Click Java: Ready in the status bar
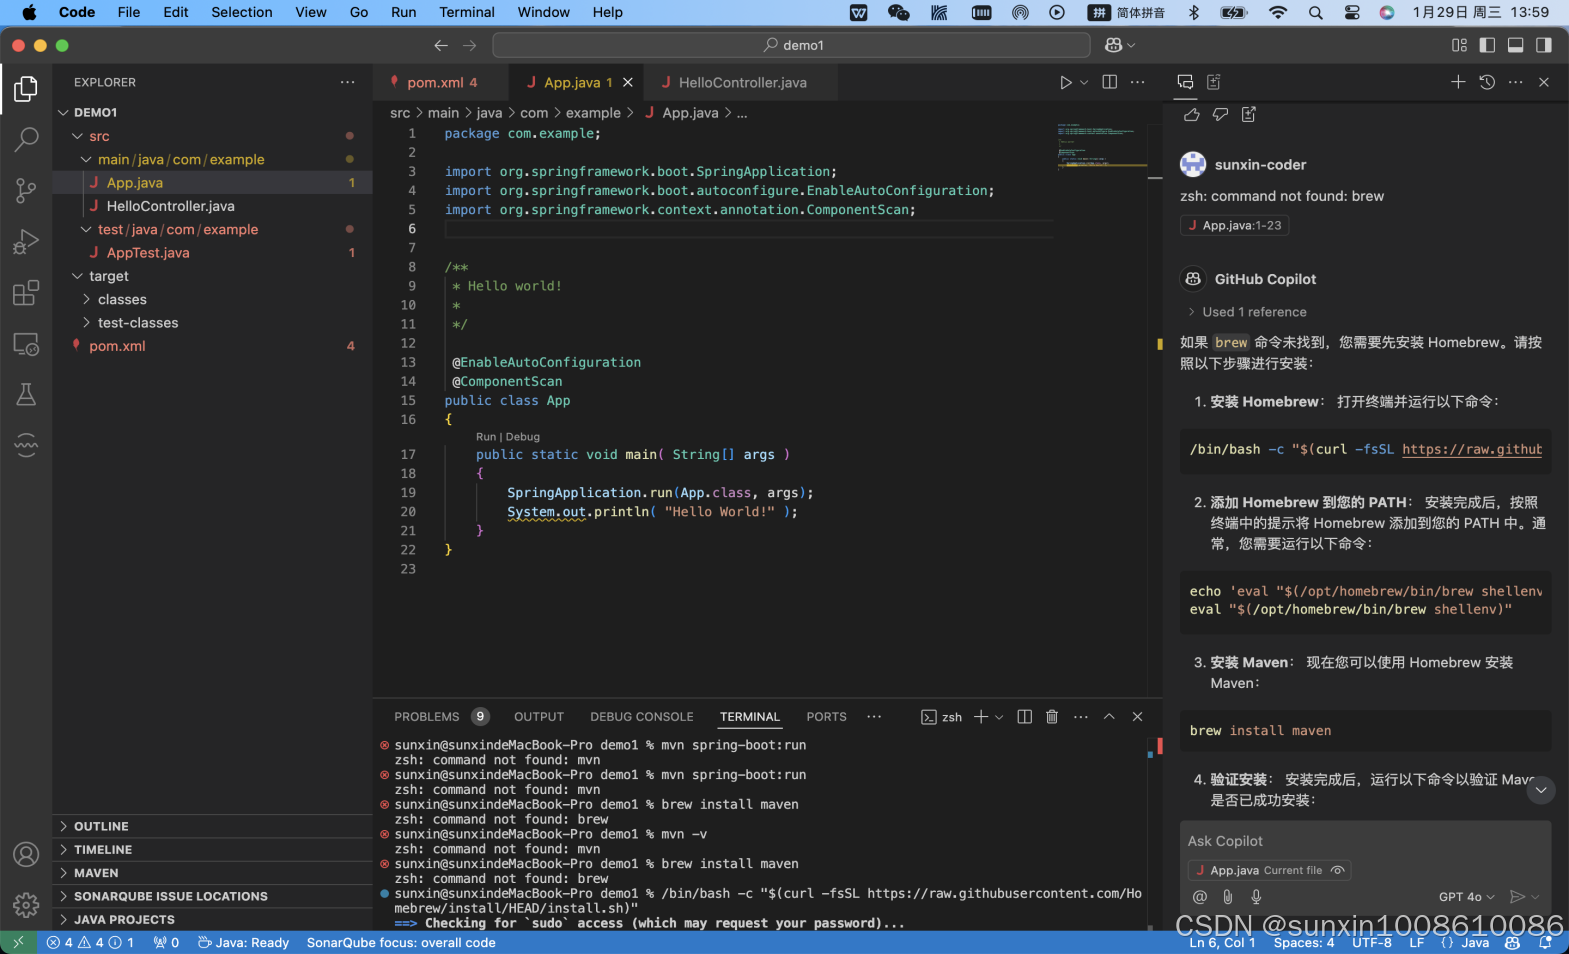Screen dimensions: 1569x954 point(243,942)
